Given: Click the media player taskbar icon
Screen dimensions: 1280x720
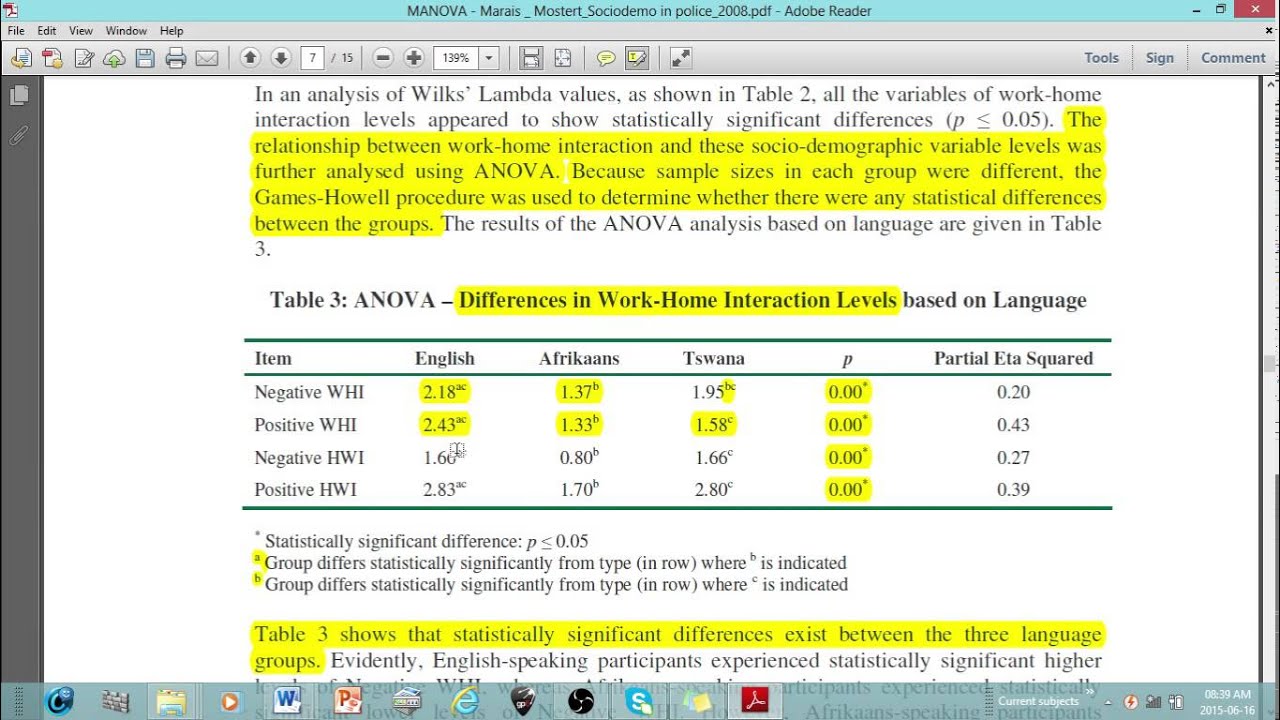Looking at the screenshot, I should pyautogui.click(x=230, y=701).
